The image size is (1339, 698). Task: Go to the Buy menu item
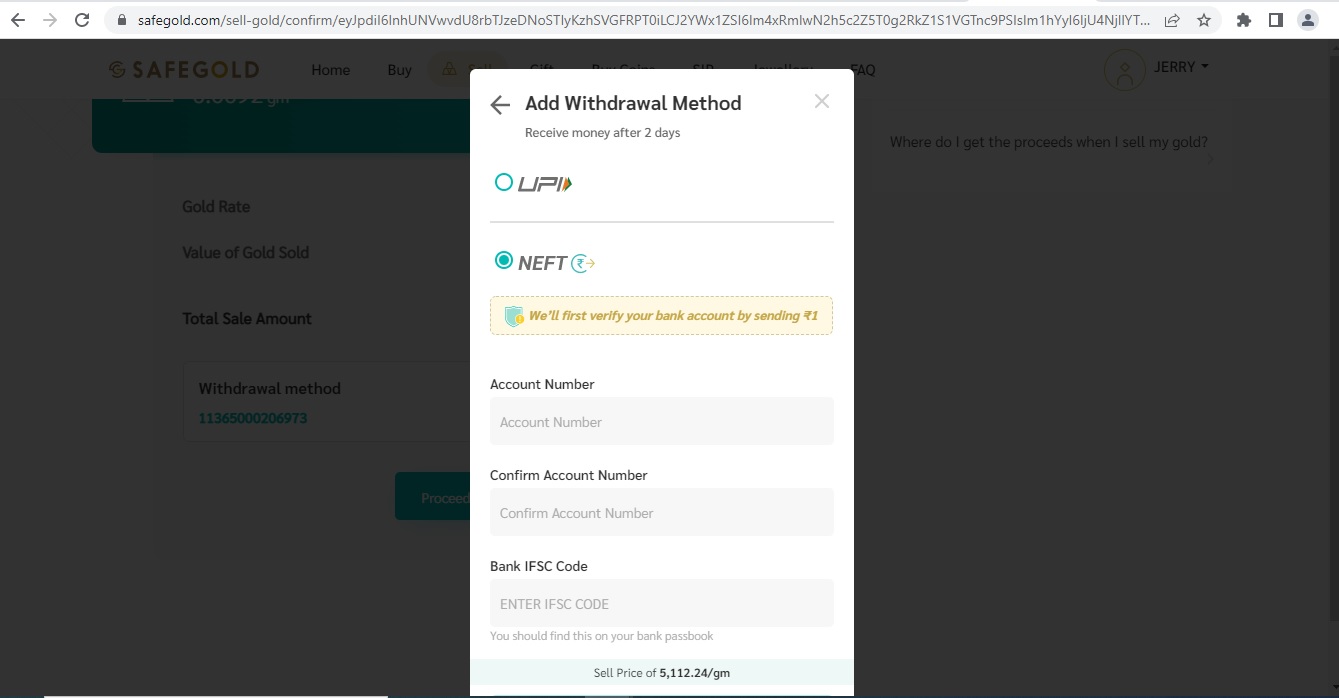(x=399, y=70)
